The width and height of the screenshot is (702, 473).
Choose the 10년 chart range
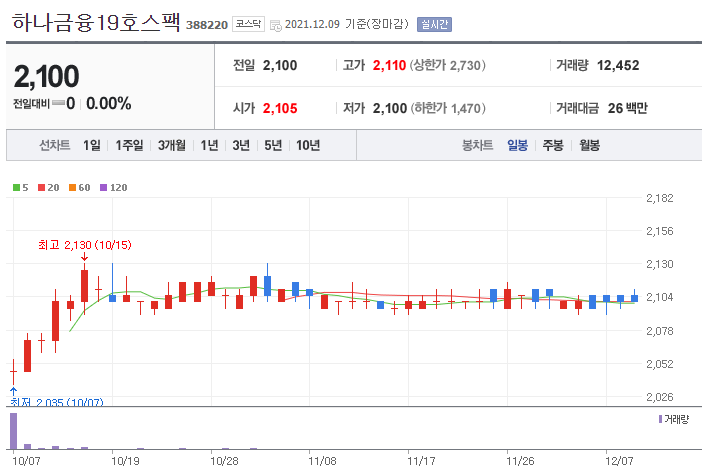point(308,145)
